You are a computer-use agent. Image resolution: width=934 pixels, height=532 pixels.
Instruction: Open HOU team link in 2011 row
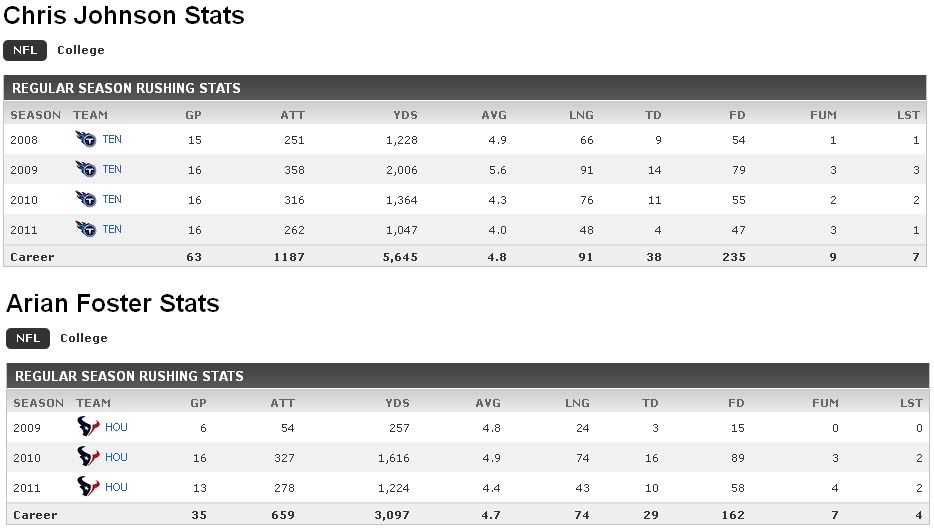tap(116, 487)
